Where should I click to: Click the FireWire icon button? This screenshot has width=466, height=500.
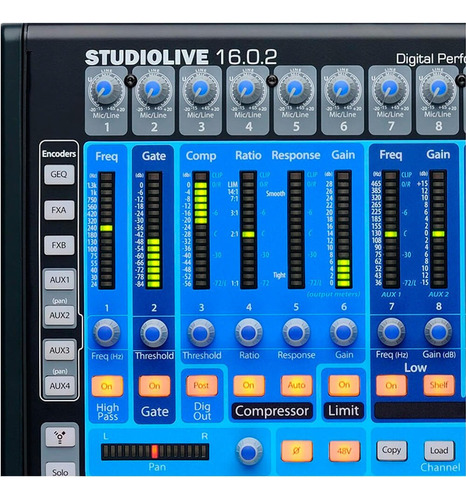(x=60, y=437)
